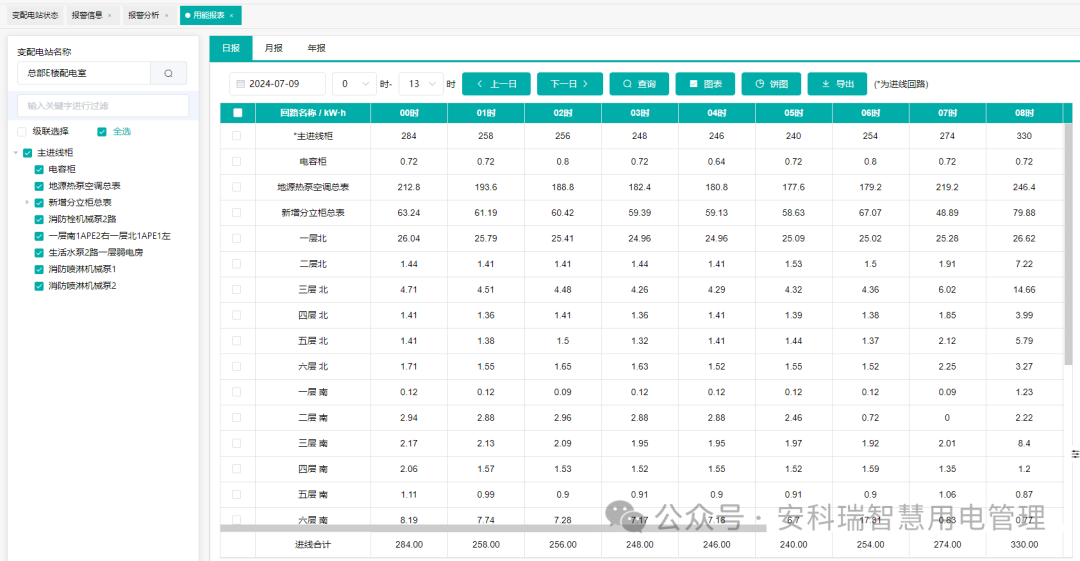Click value 14.66 in 三层 北 row
Viewport: 1080px width, 561px height.
(1024, 289)
